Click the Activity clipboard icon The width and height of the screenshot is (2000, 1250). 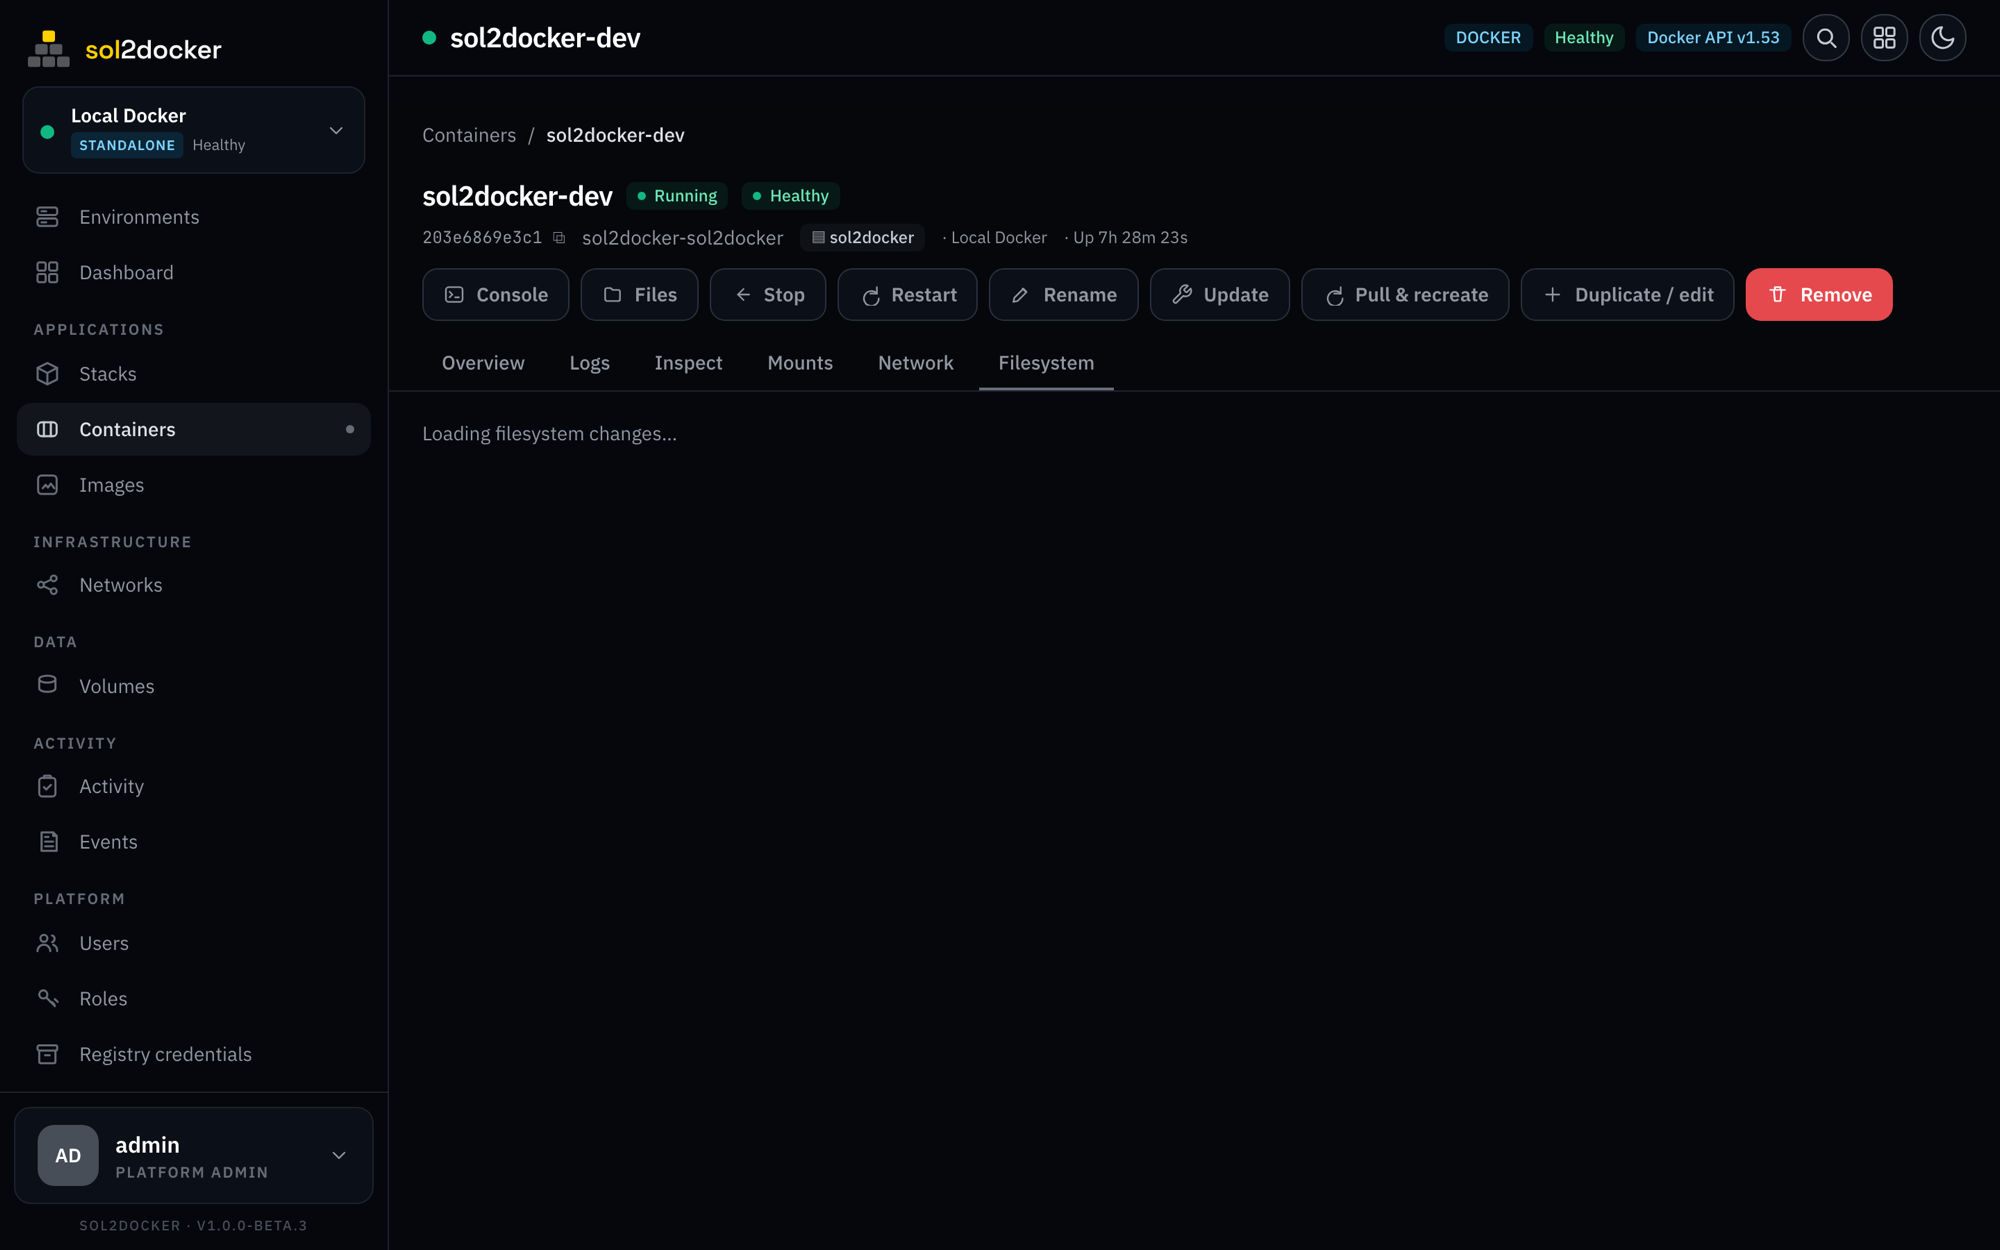(47, 786)
